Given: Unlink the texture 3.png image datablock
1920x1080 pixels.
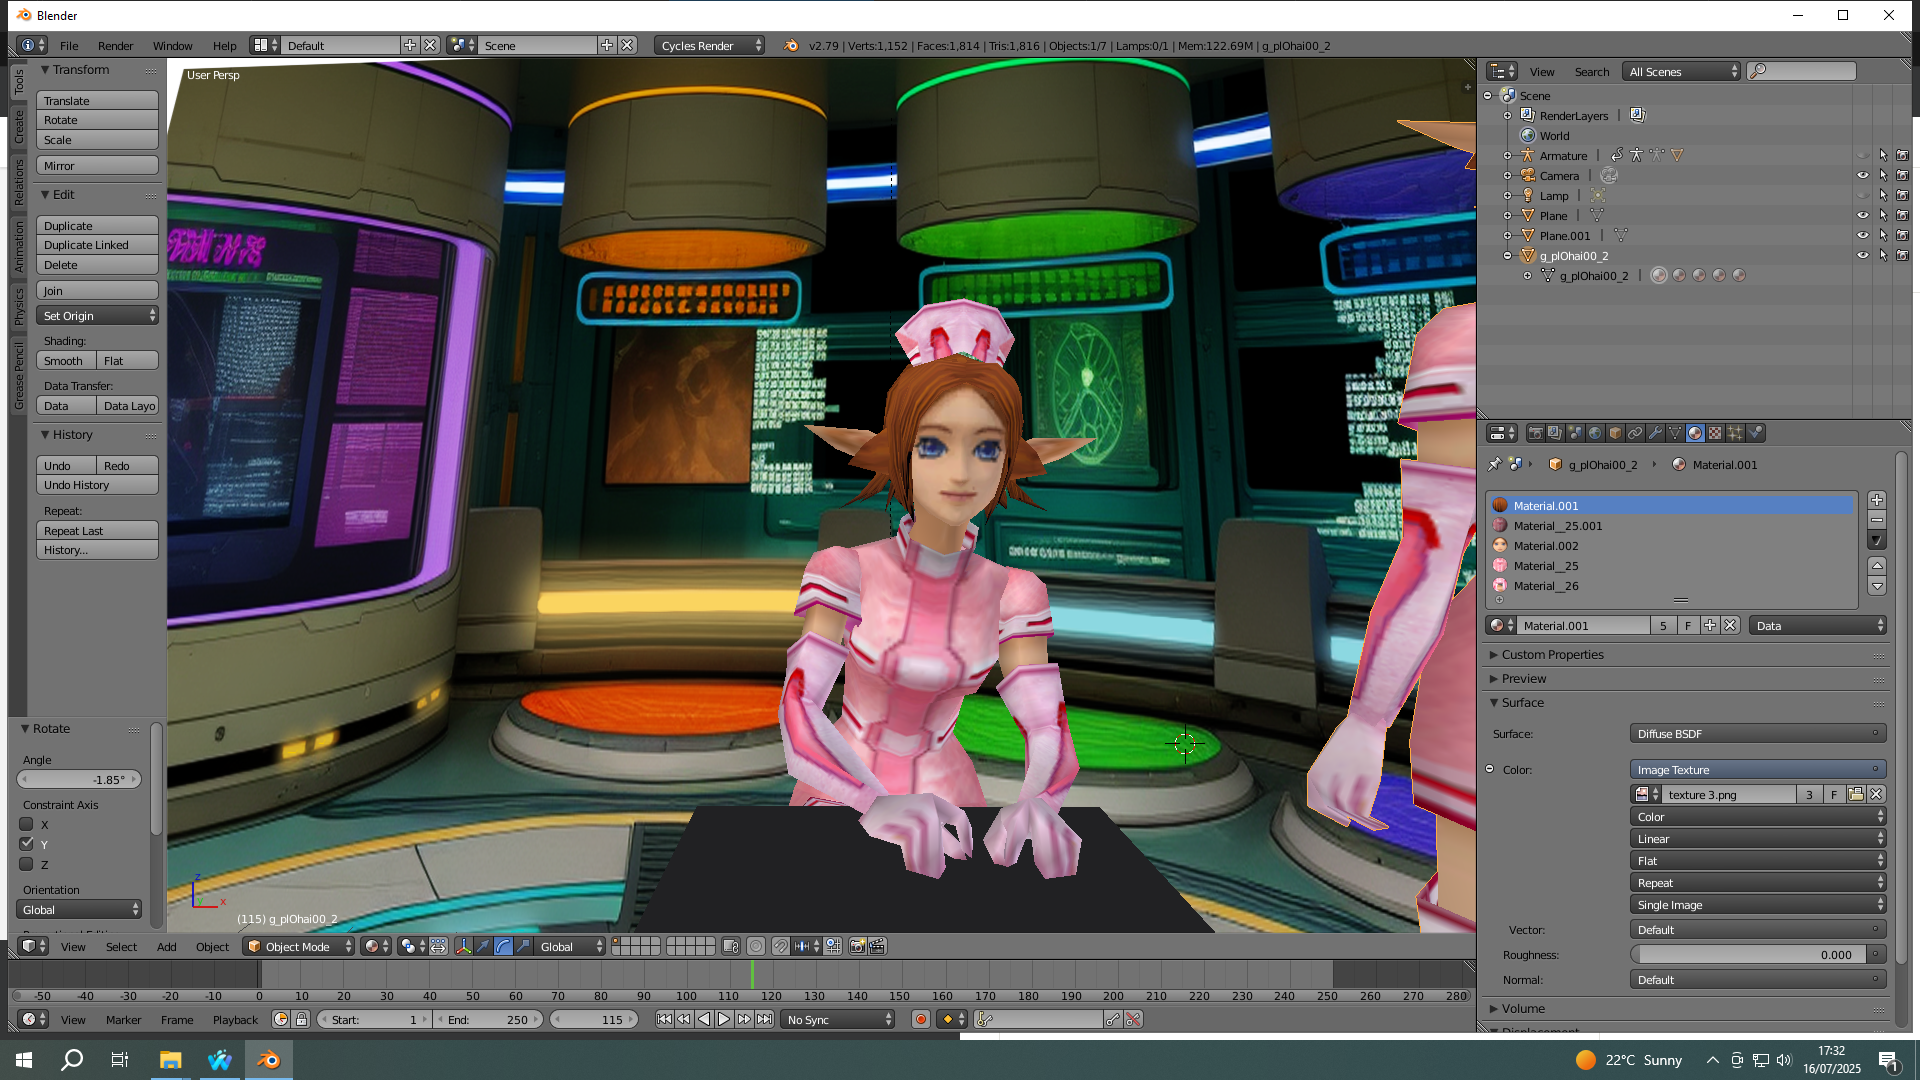Looking at the screenshot, I should (1876, 794).
